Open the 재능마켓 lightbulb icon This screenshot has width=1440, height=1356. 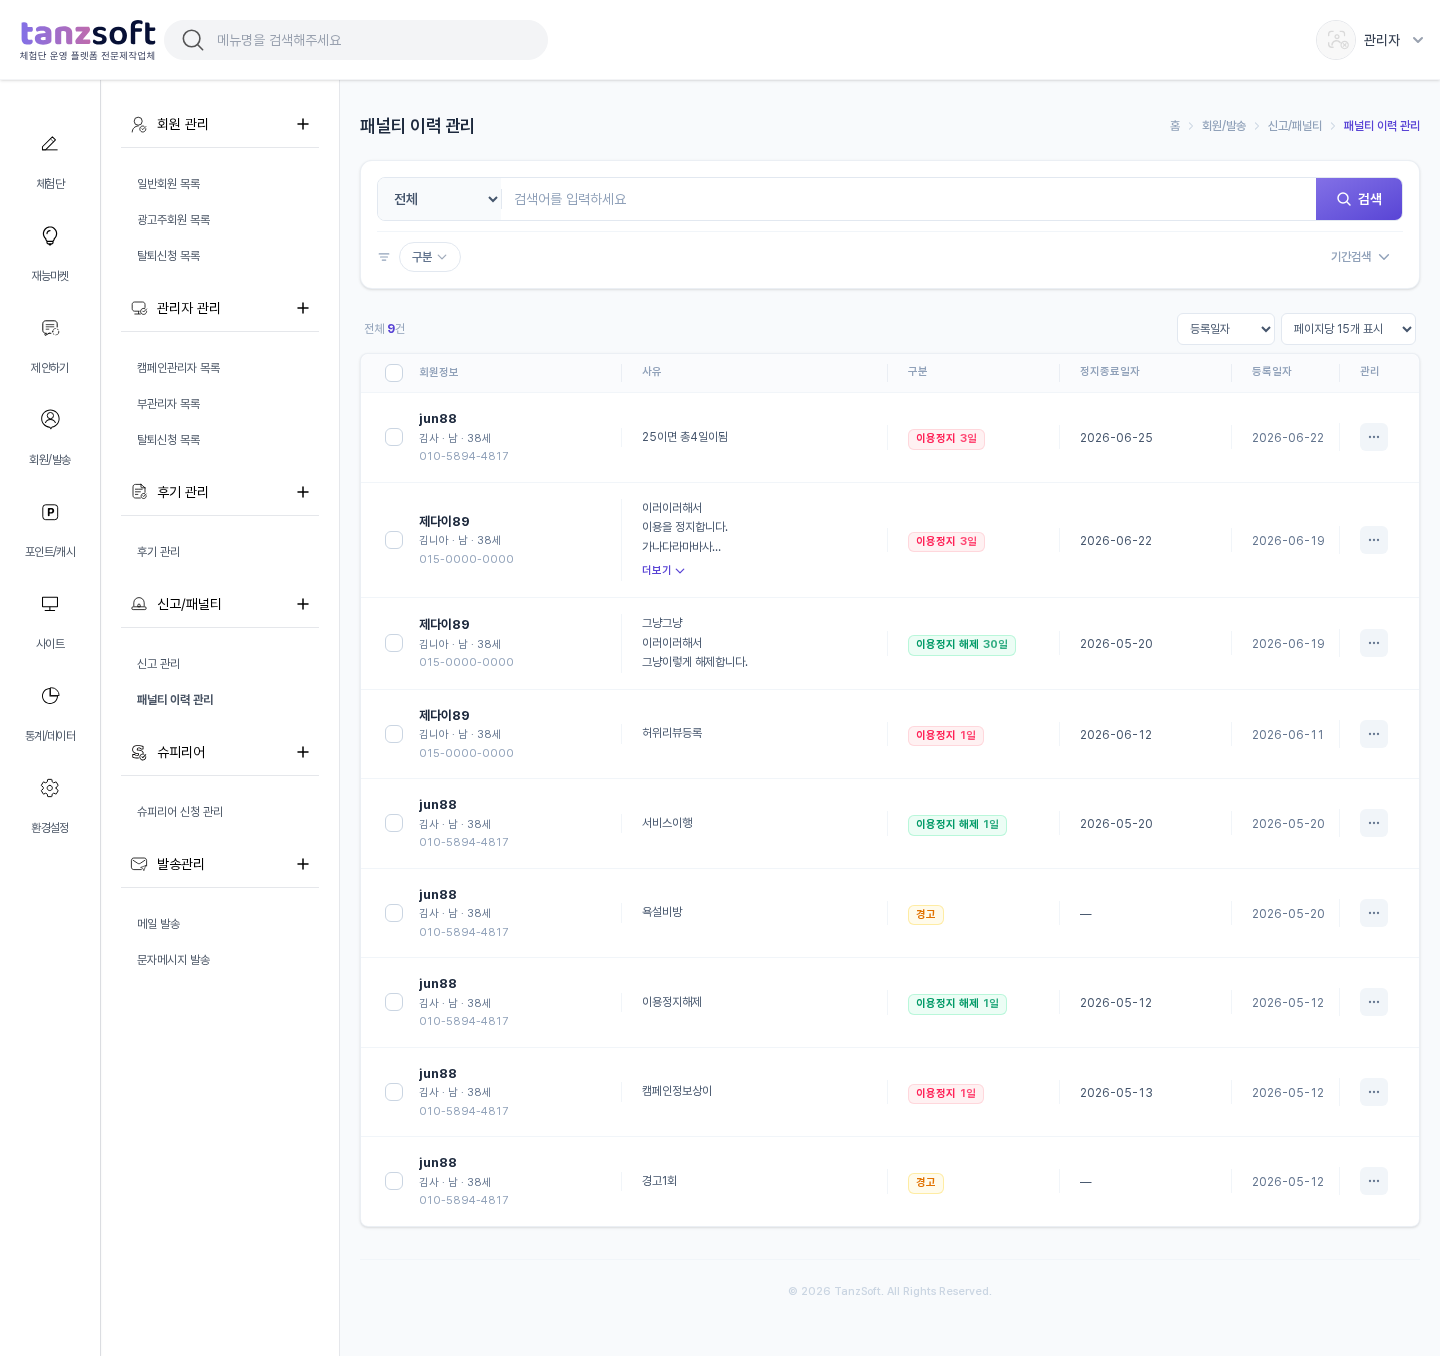coord(50,236)
